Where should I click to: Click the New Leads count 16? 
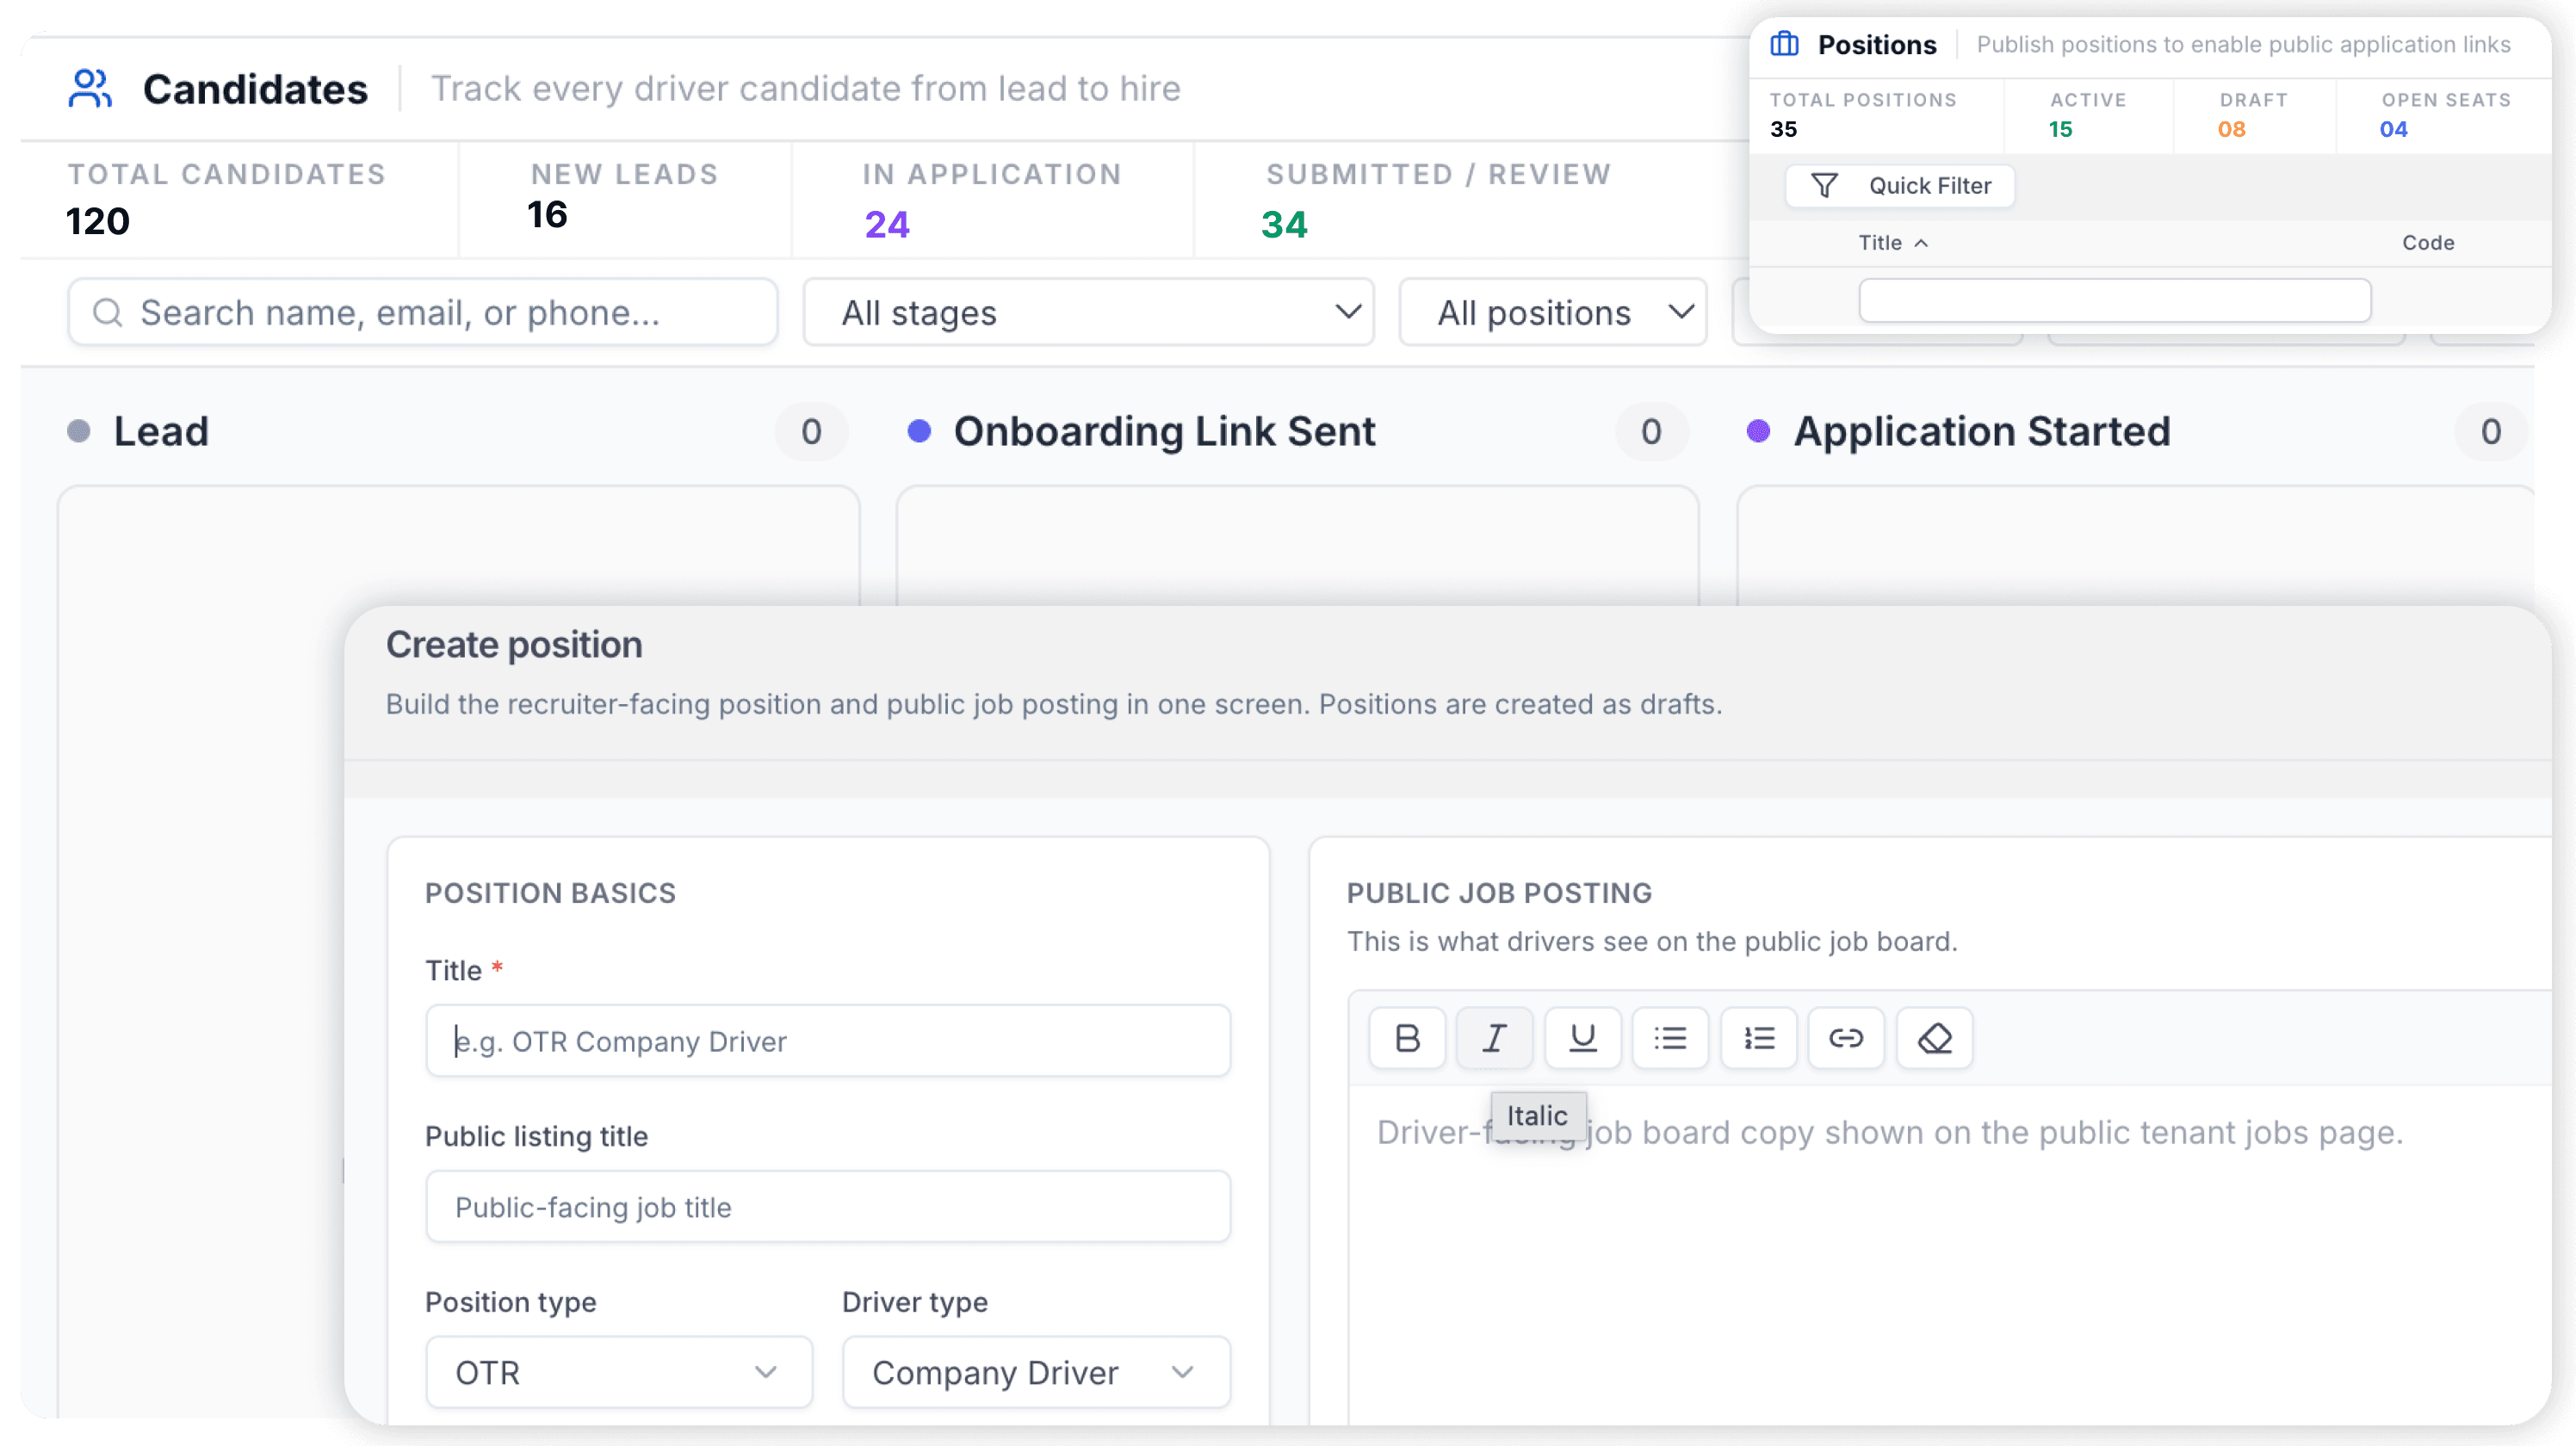547,215
